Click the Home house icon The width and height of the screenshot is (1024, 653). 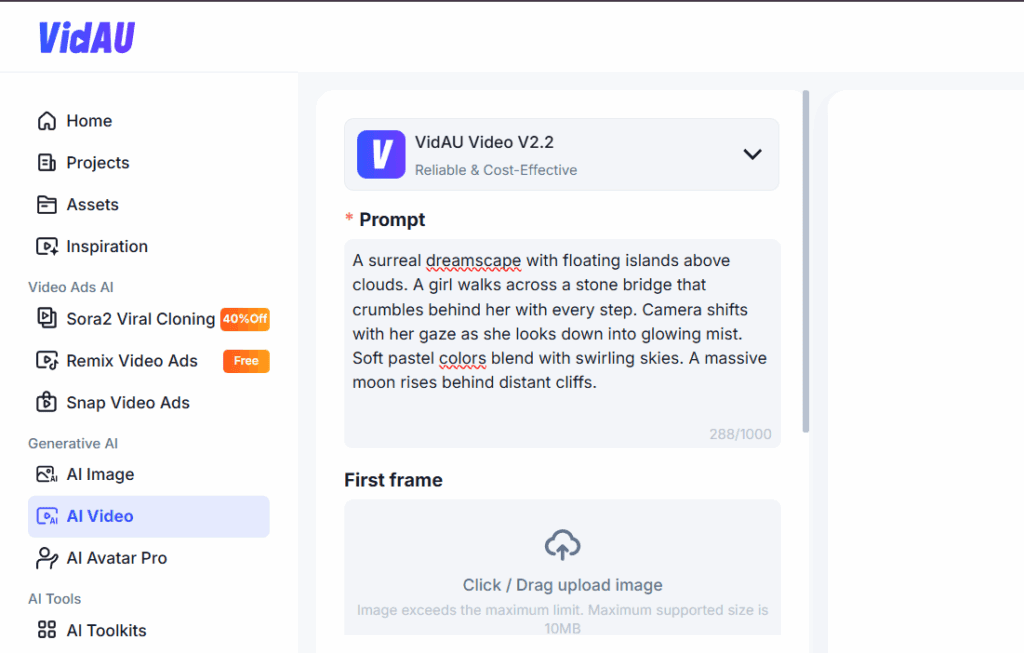click(x=46, y=121)
